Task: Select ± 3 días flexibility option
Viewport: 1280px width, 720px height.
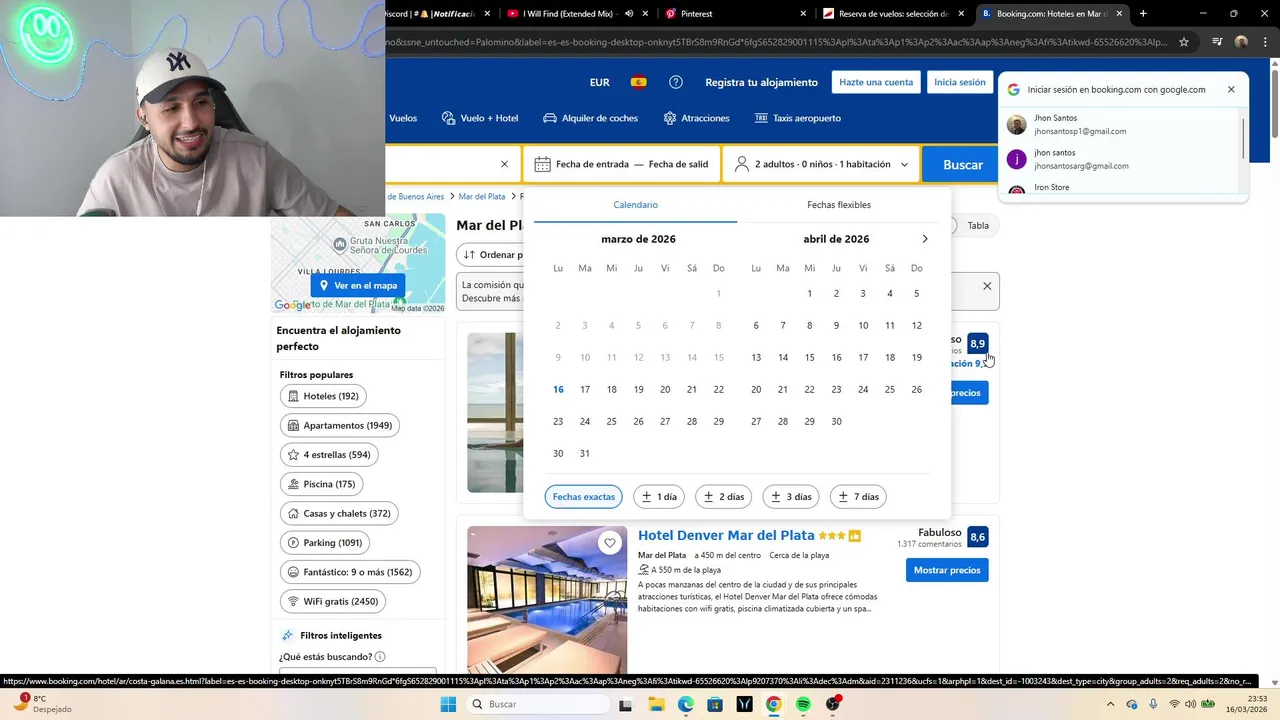Action: (x=791, y=496)
